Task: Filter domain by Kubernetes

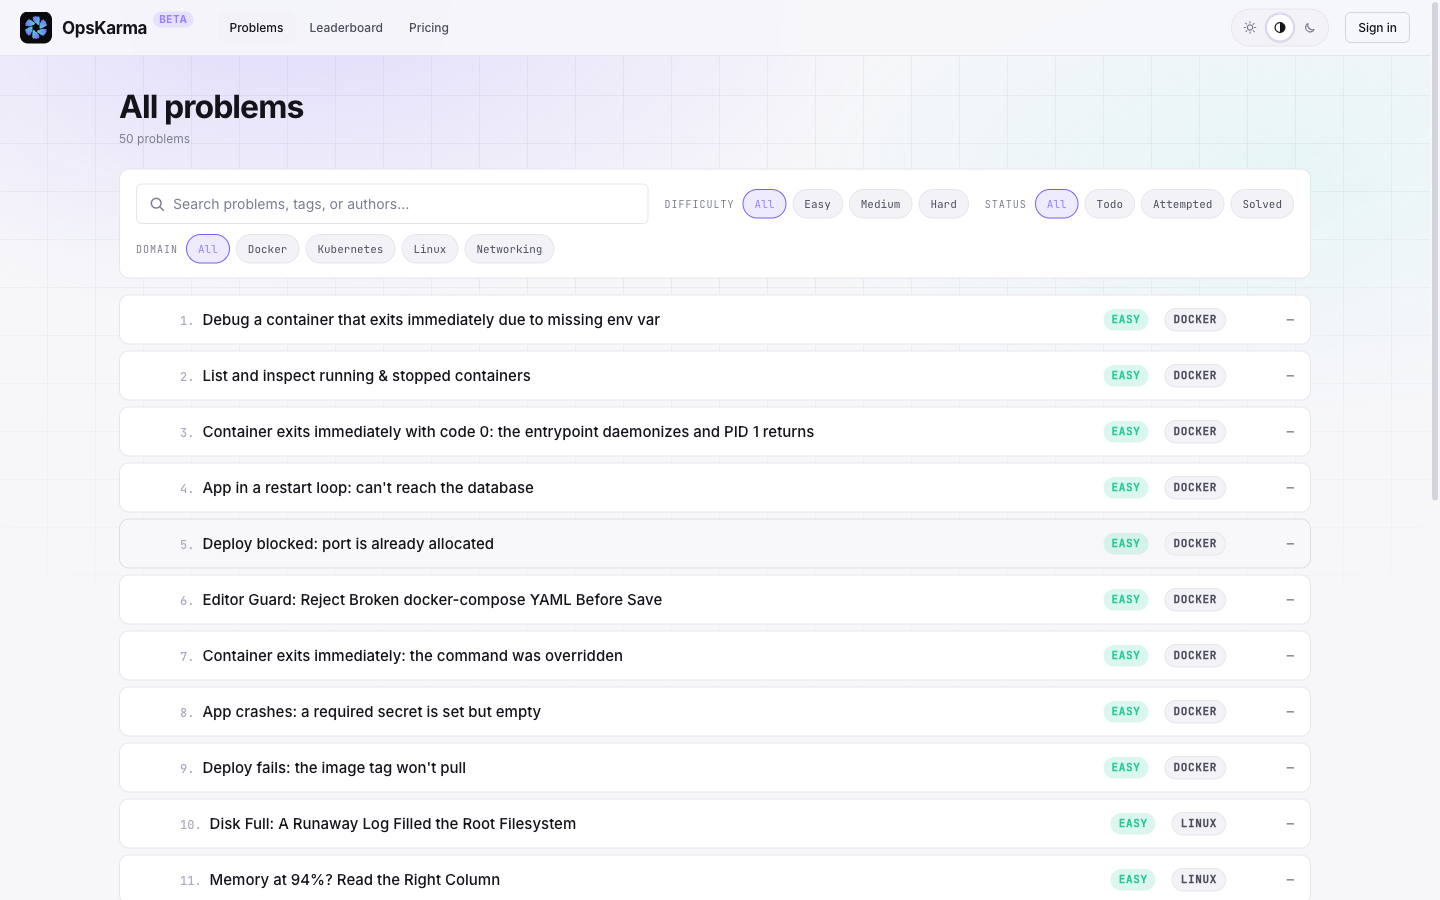Action: pyautogui.click(x=350, y=249)
